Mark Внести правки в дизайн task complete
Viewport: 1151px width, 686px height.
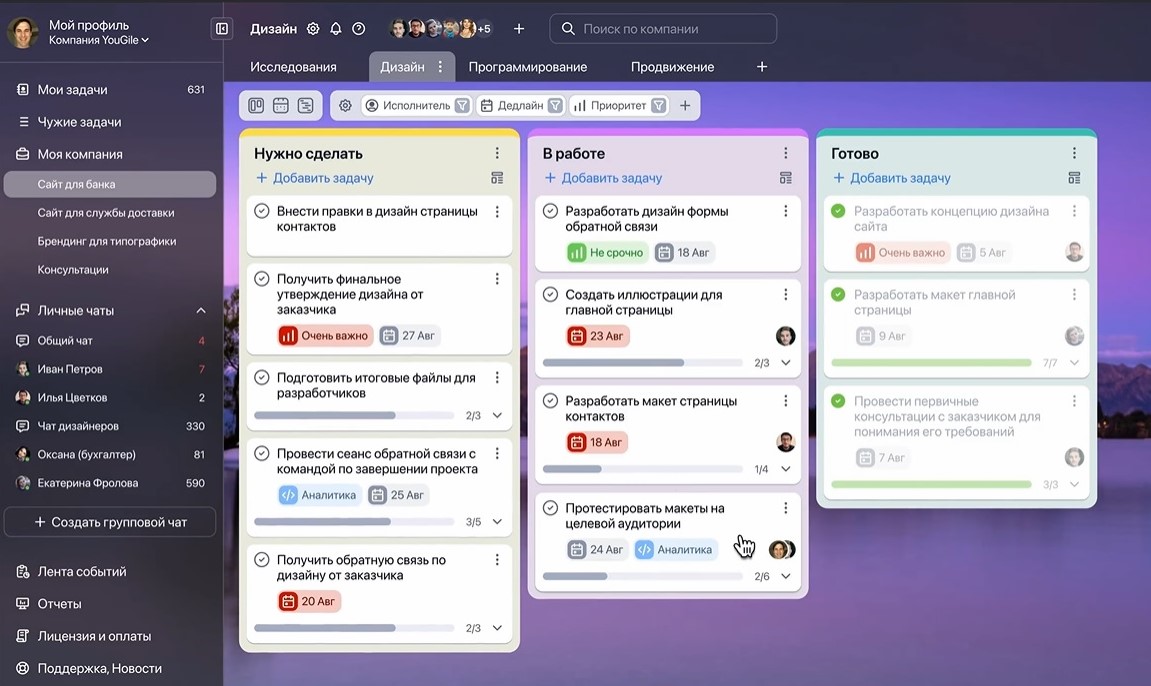262,211
